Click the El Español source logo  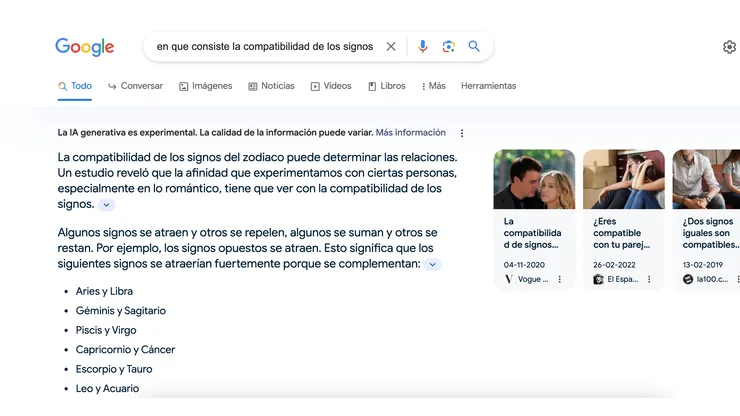(x=598, y=280)
